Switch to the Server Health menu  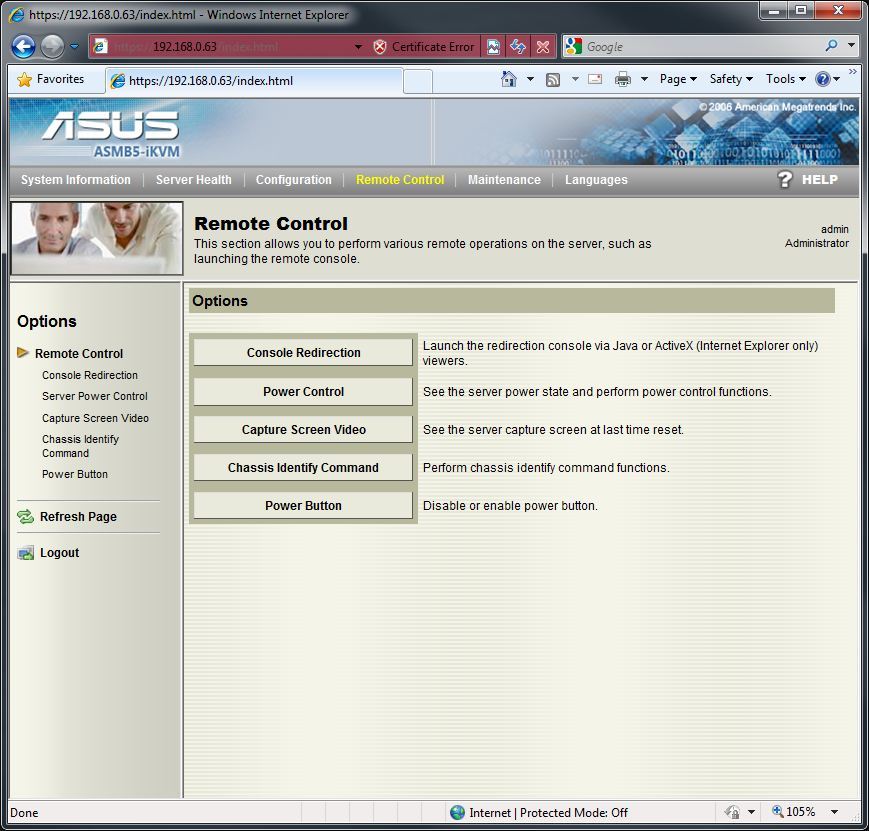click(x=193, y=180)
